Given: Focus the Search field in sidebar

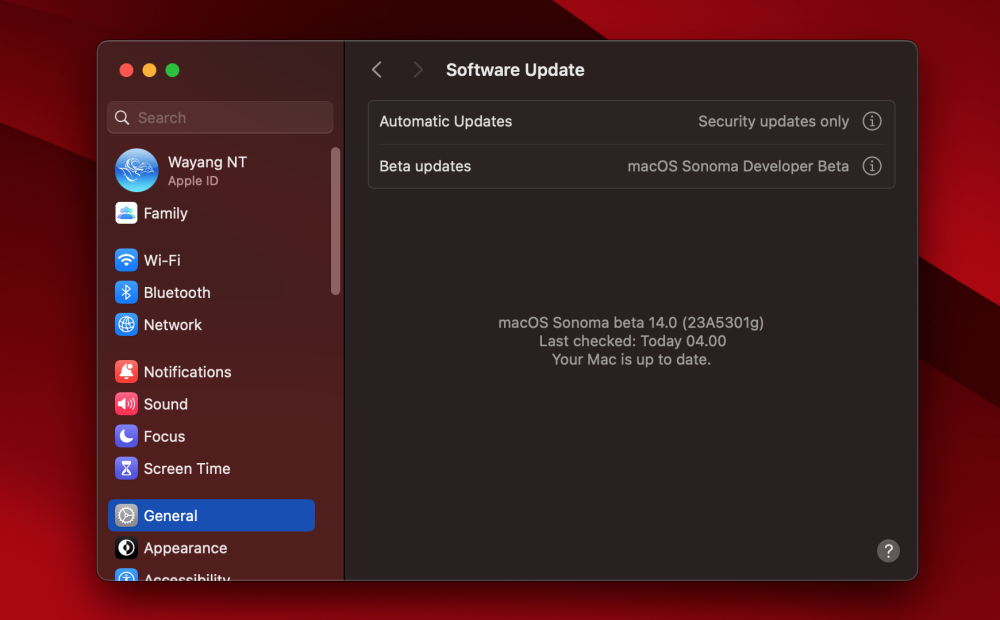Looking at the screenshot, I should (x=220, y=117).
